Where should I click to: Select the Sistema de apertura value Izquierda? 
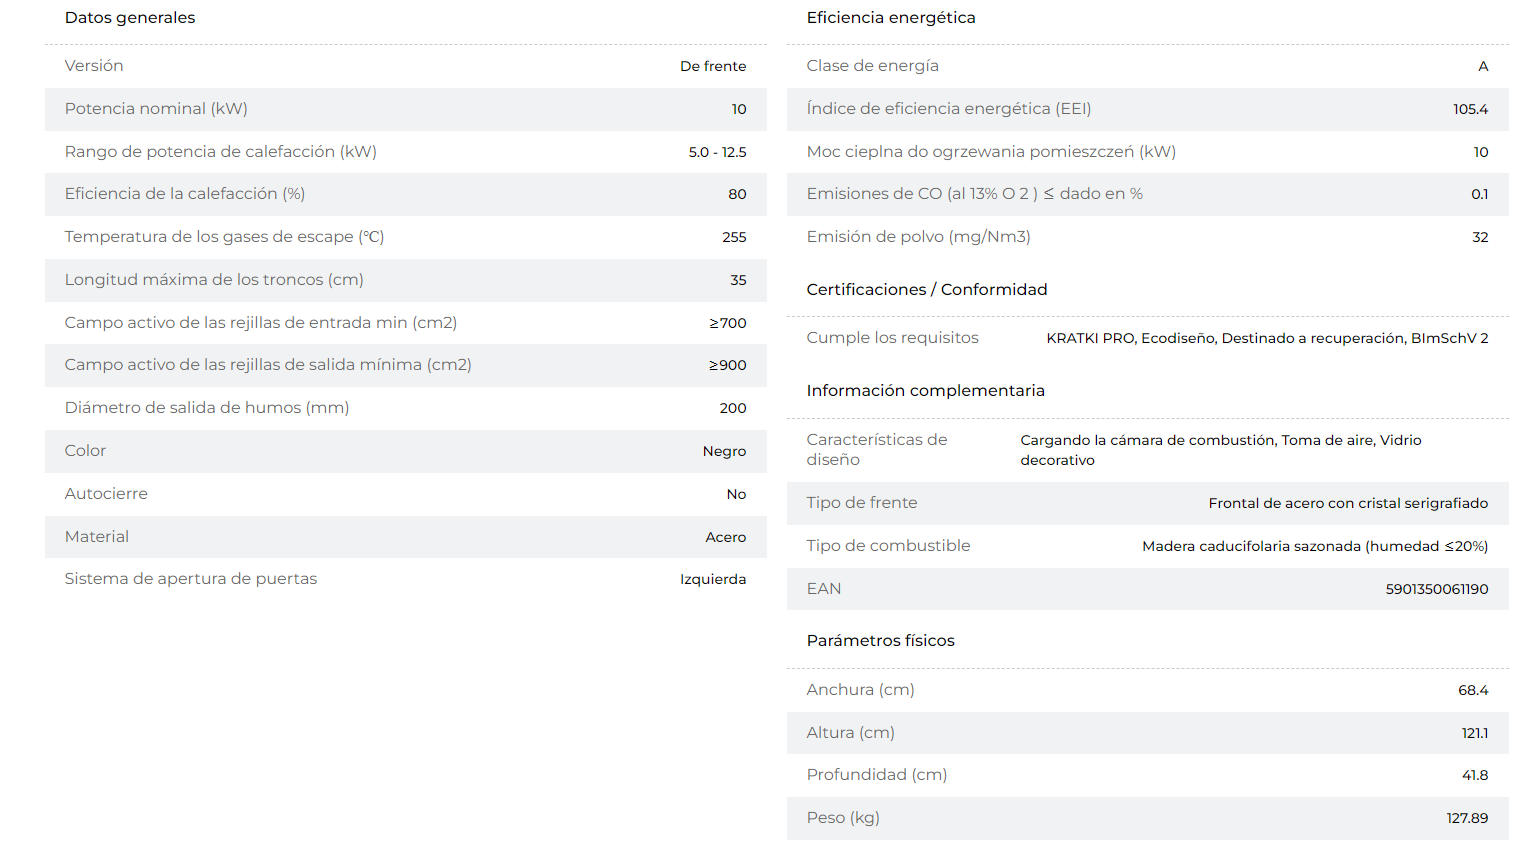(713, 579)
